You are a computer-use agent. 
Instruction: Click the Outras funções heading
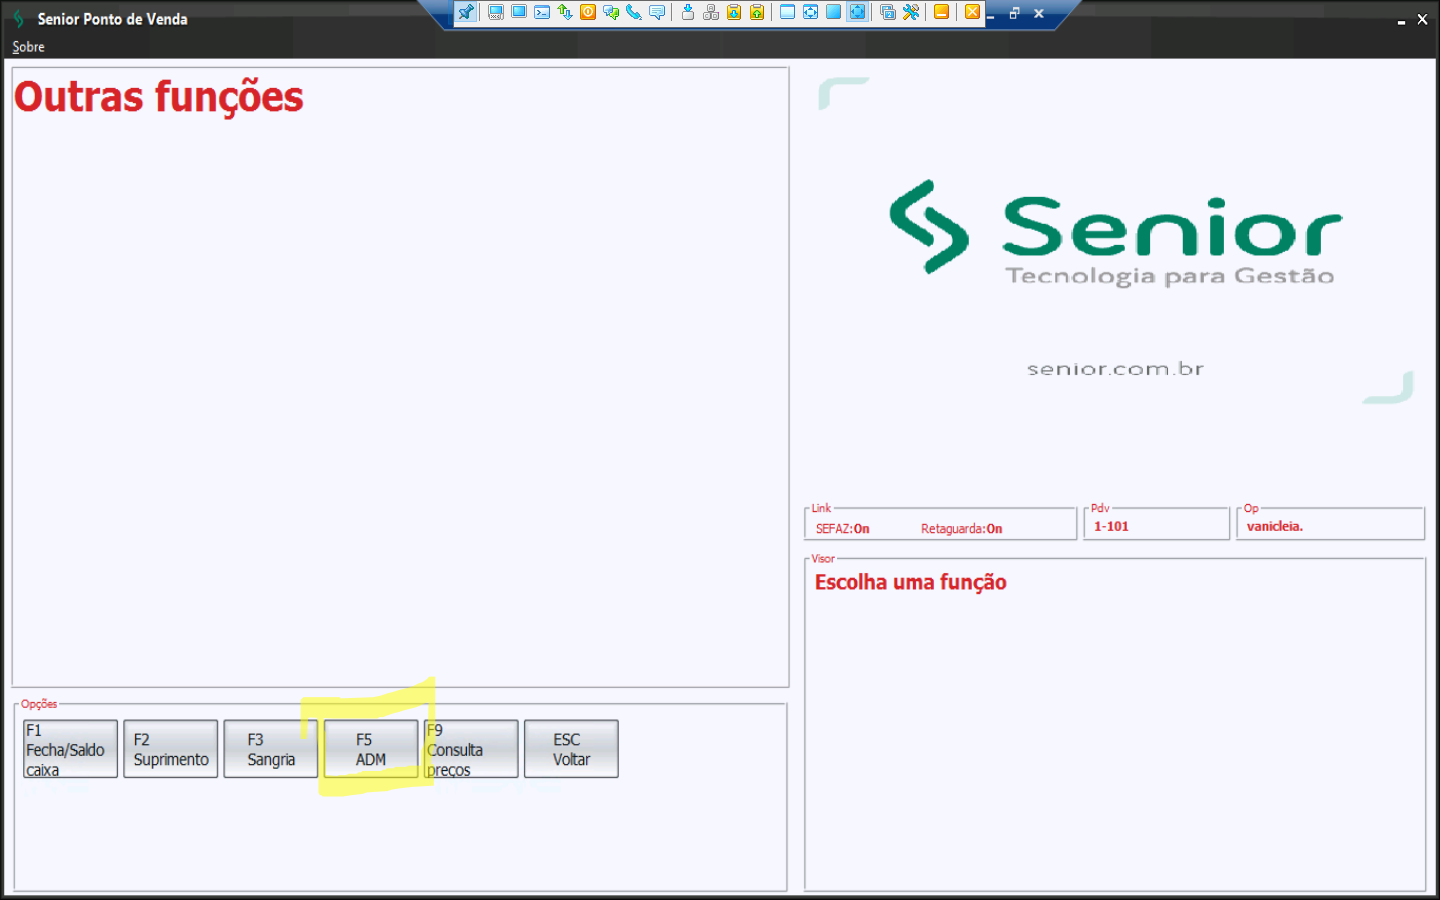(x=158, y=97)
